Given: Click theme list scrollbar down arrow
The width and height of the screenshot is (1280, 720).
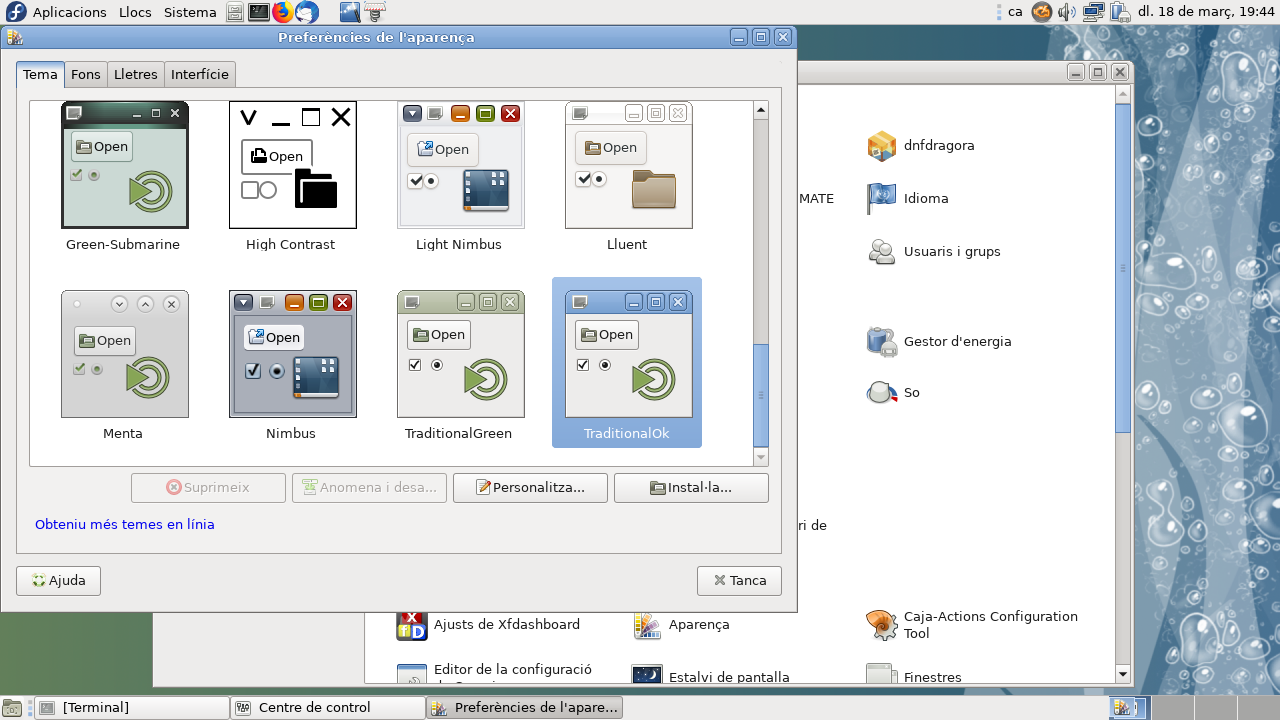Looking at the screenshot, I should pyautogui.click(x=761, y=457).
